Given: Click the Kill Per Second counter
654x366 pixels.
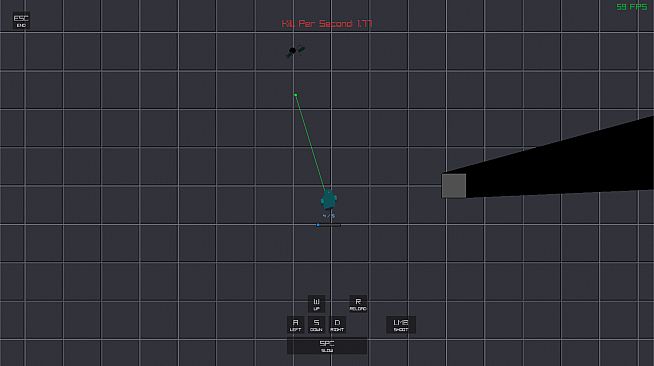Looking at the screenshot, I should click(327, 24).
